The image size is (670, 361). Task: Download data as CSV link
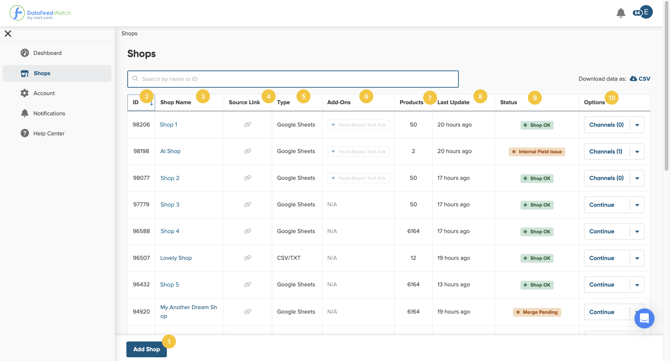pyautogui.click(x=640, y=79)
